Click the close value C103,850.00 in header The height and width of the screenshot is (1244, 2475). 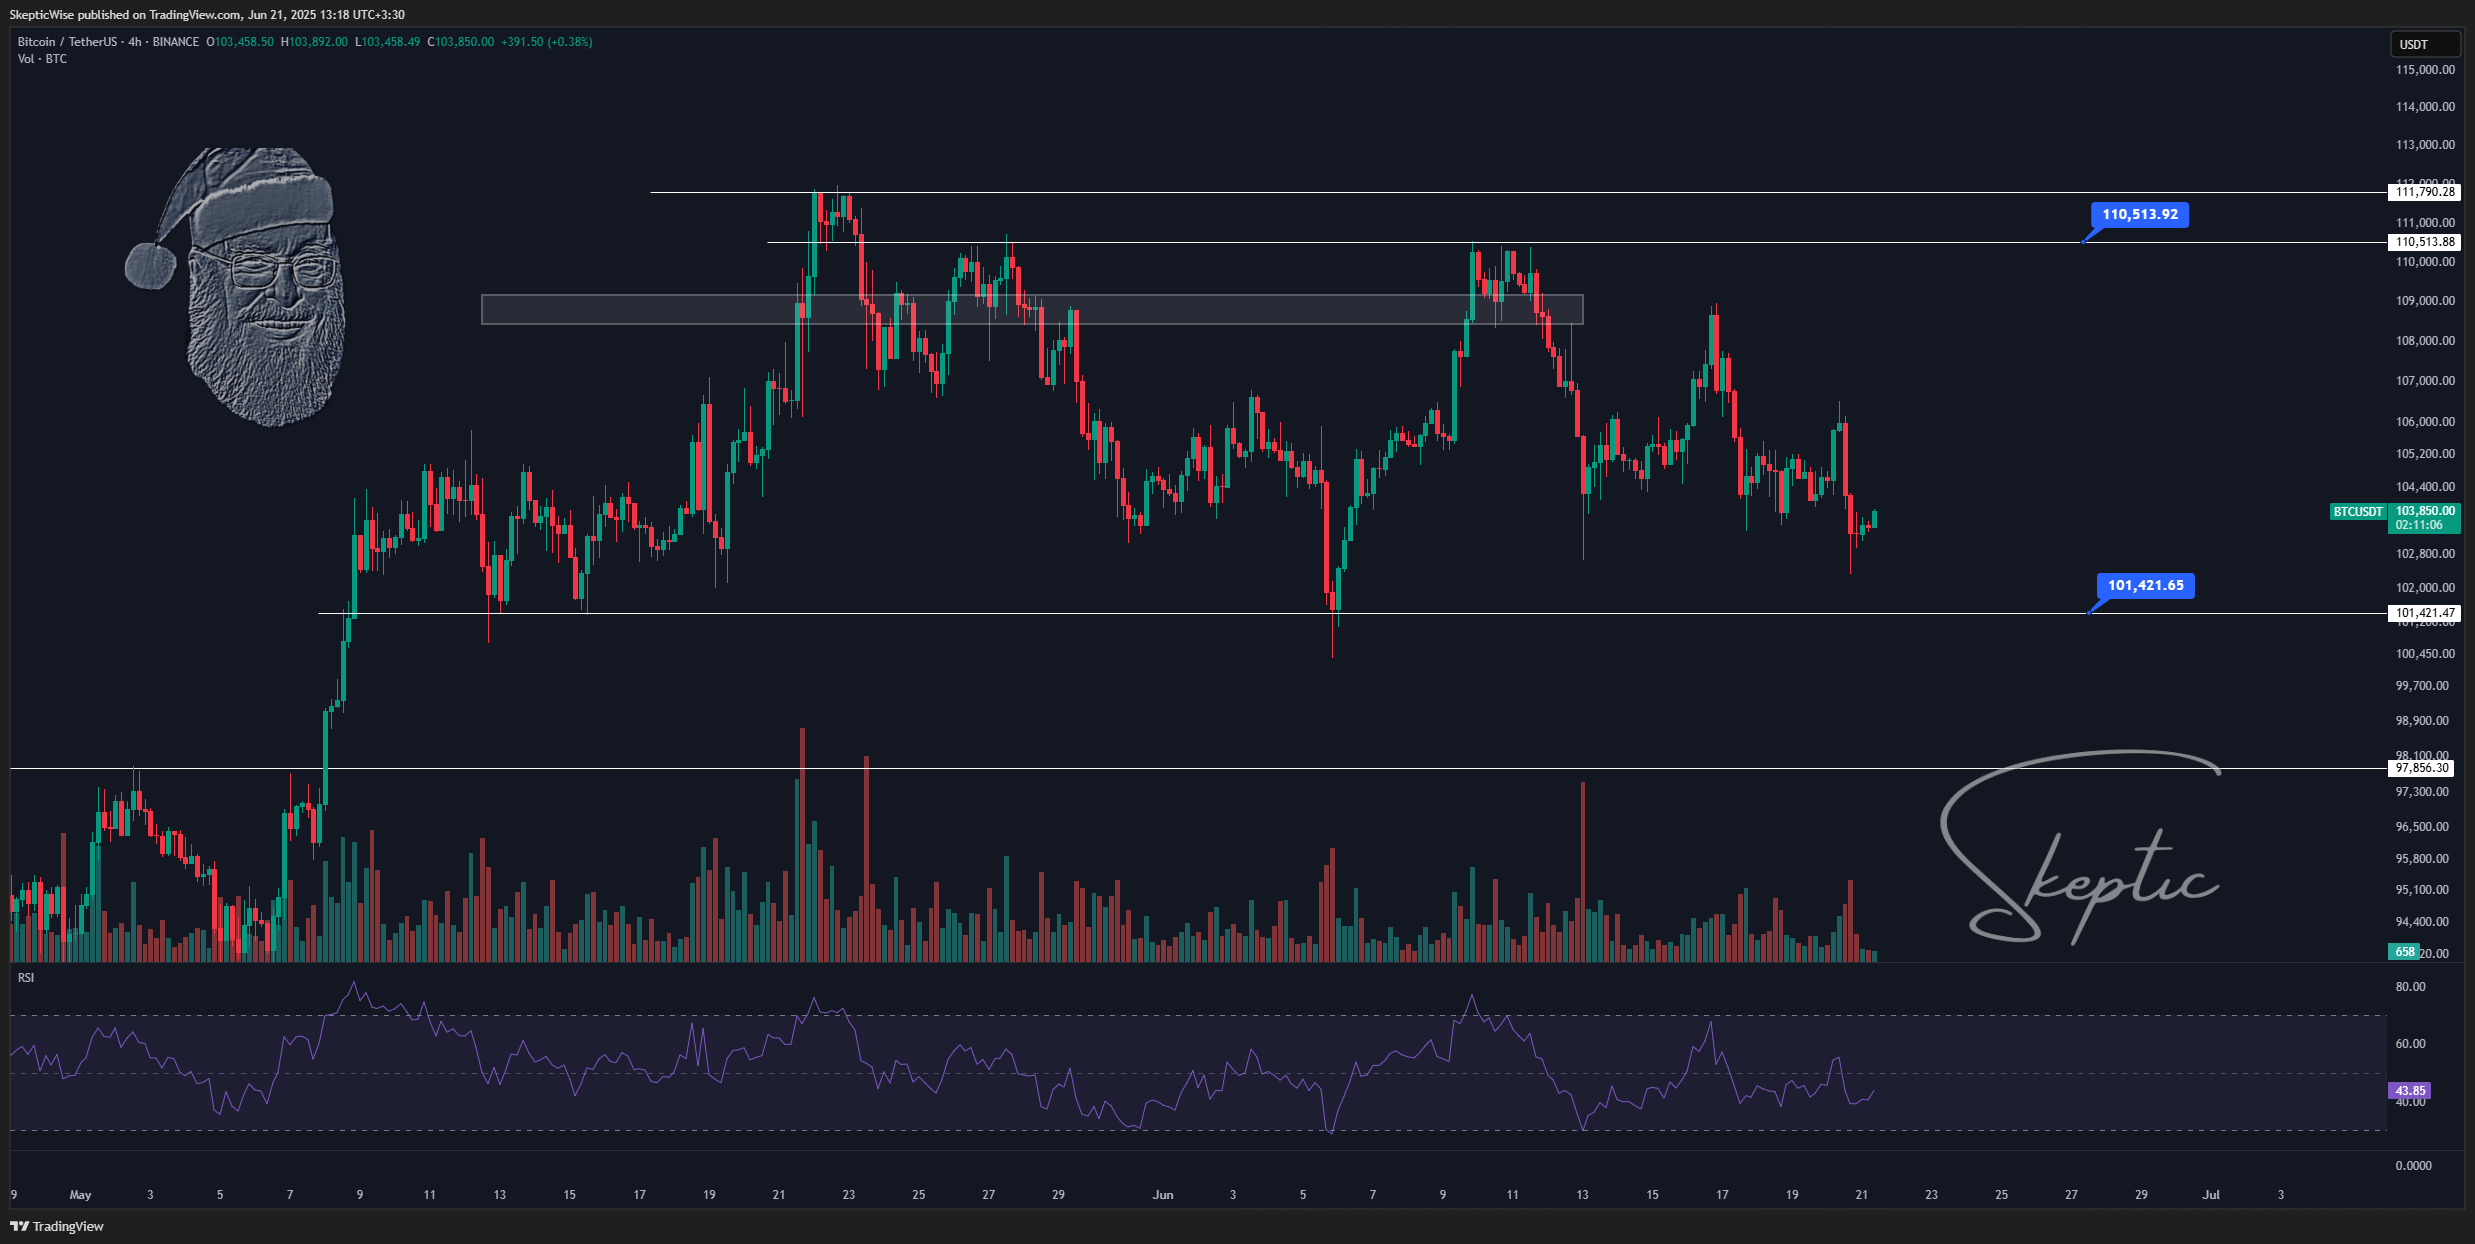point(461,42)
